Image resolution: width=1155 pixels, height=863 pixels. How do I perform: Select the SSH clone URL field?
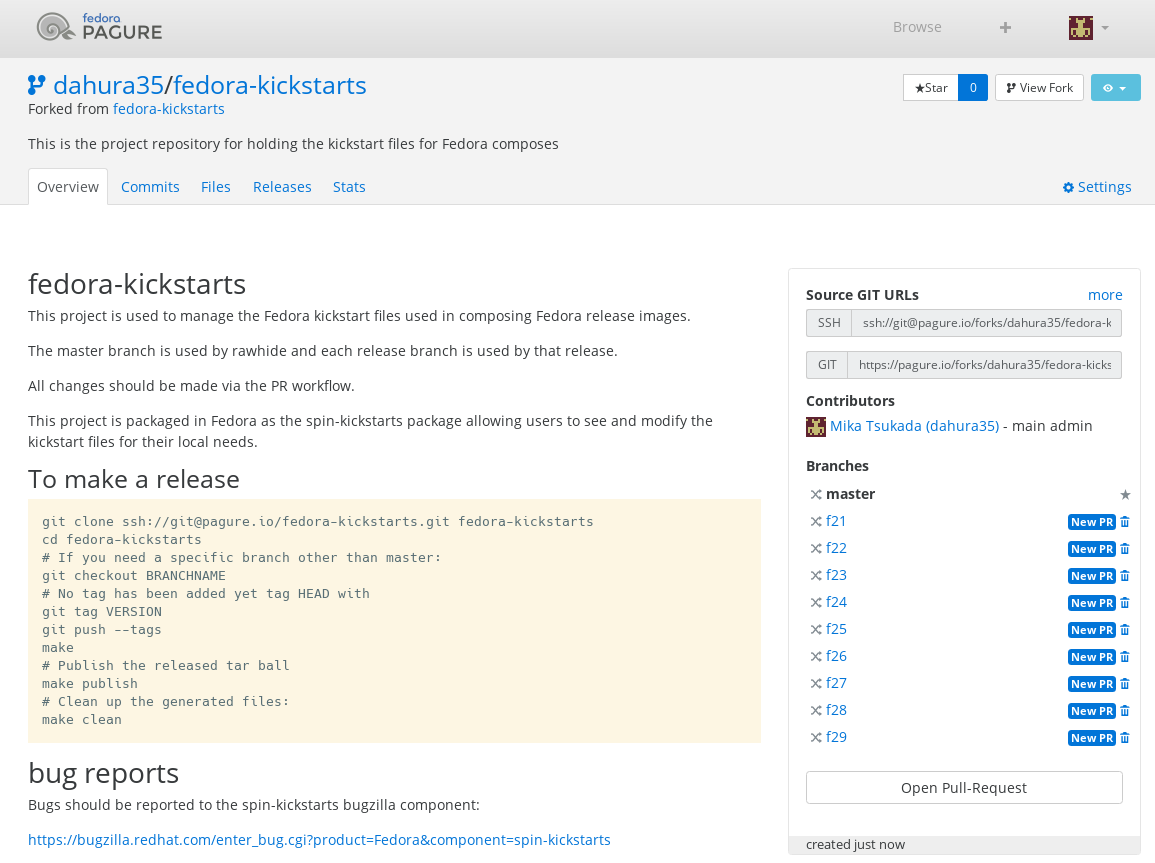986,323
